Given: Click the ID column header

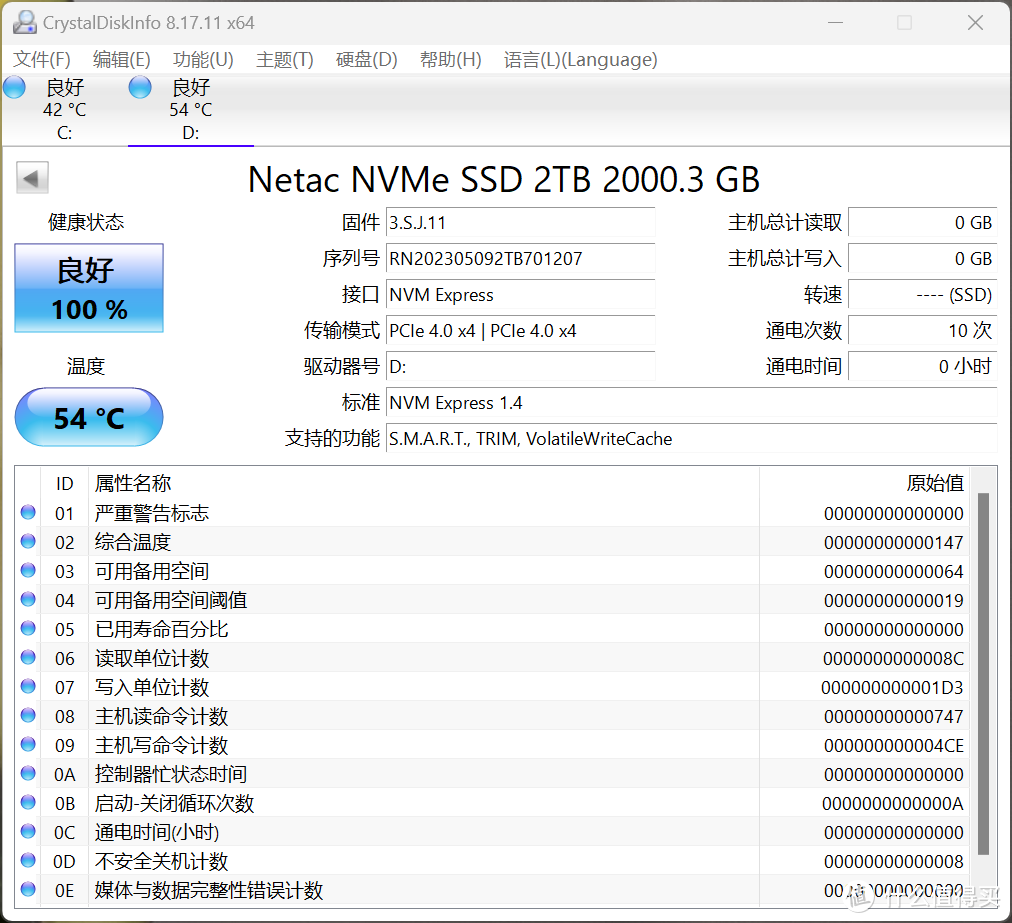Looking at the screenshot, I should tap(65, 483).
